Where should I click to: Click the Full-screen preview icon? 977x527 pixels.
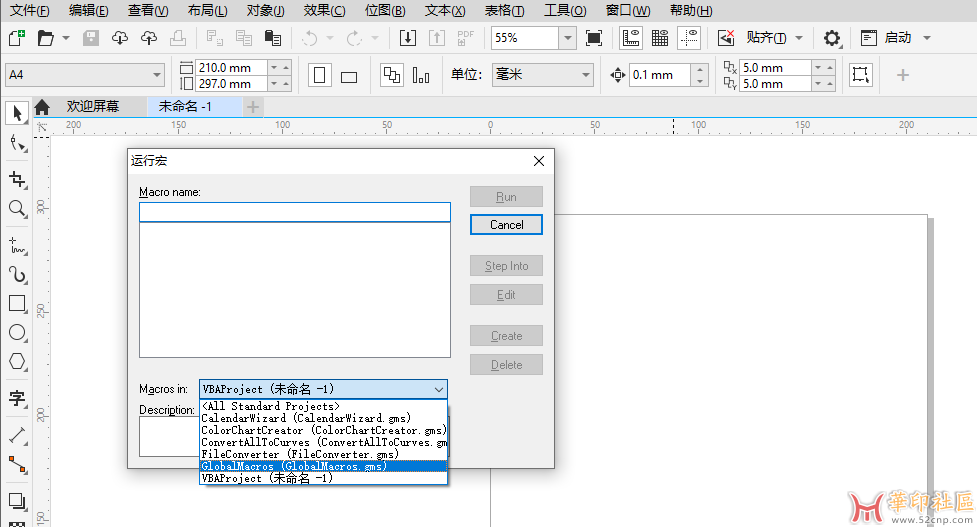point(594,38)
